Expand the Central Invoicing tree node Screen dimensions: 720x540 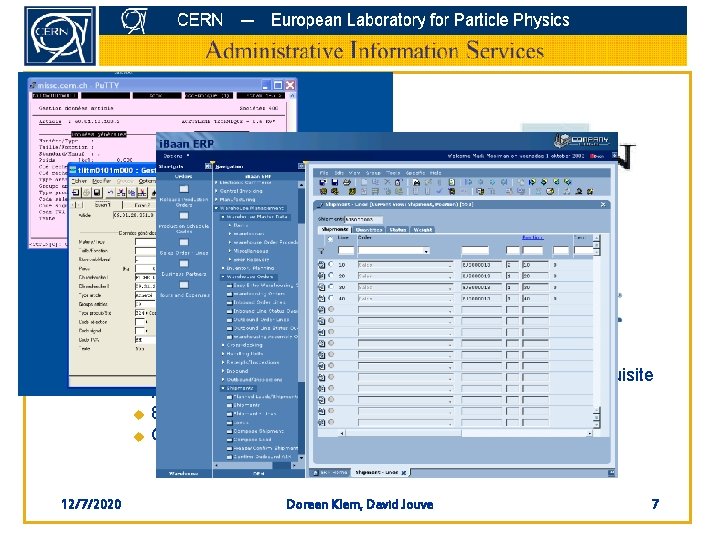(x=216, y=191)
